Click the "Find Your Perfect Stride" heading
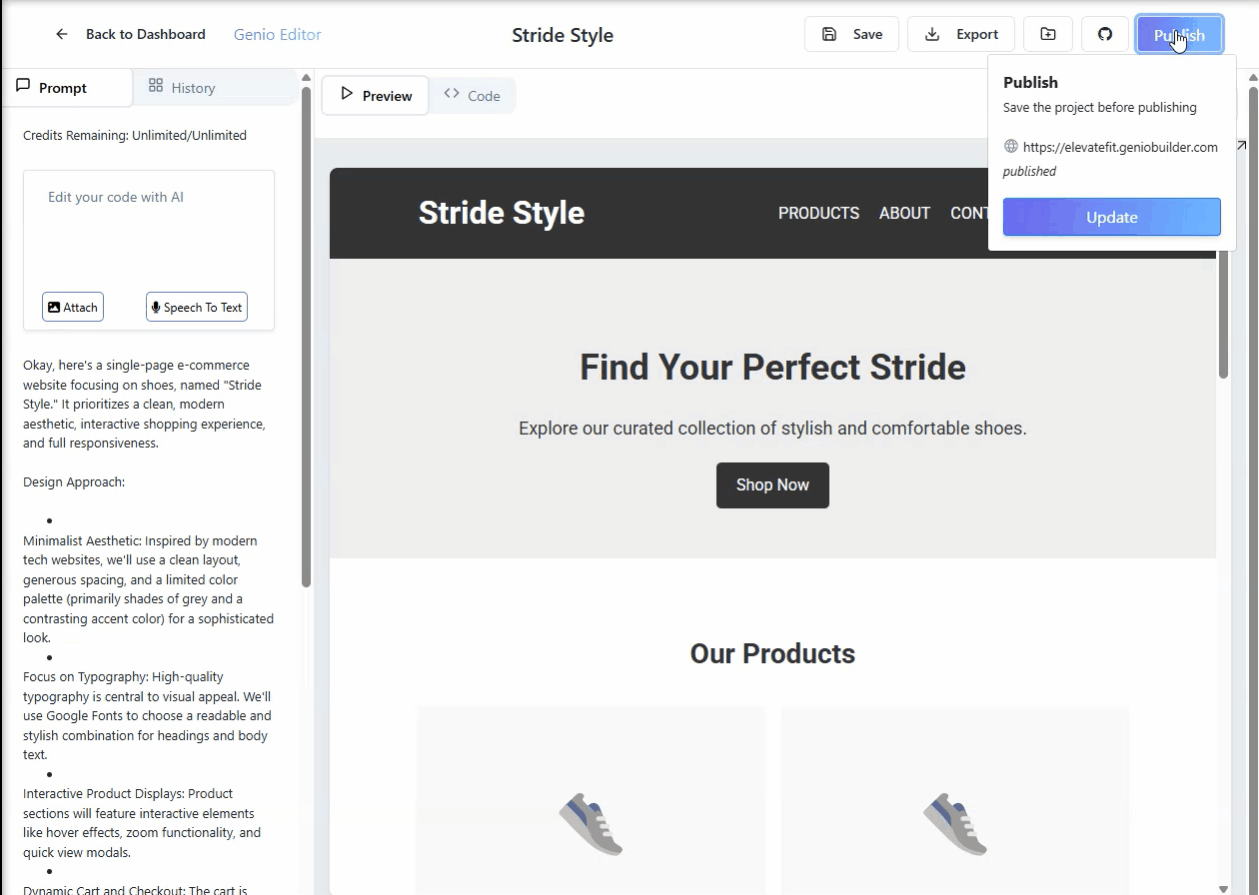This screenshot has height=895, width=1259. [773, 367]
